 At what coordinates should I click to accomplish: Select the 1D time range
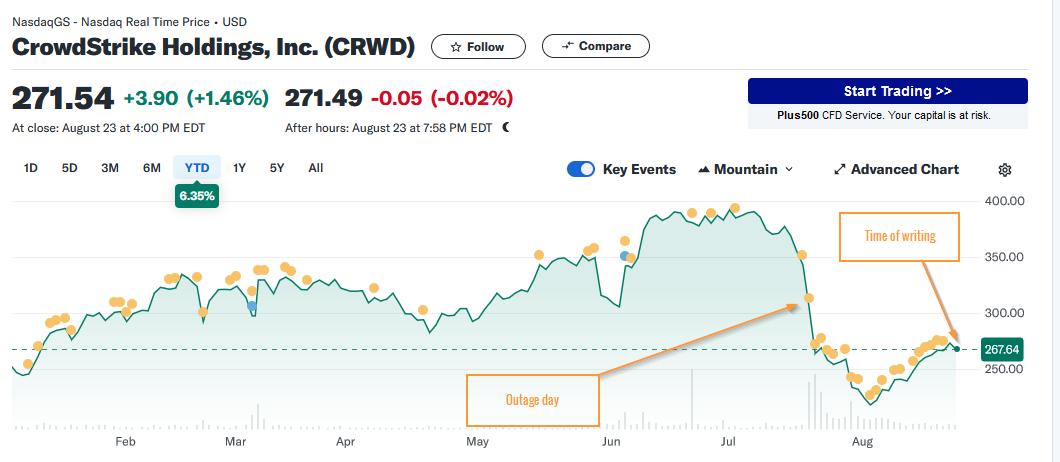pyautogui.click(x=30, y=168)
